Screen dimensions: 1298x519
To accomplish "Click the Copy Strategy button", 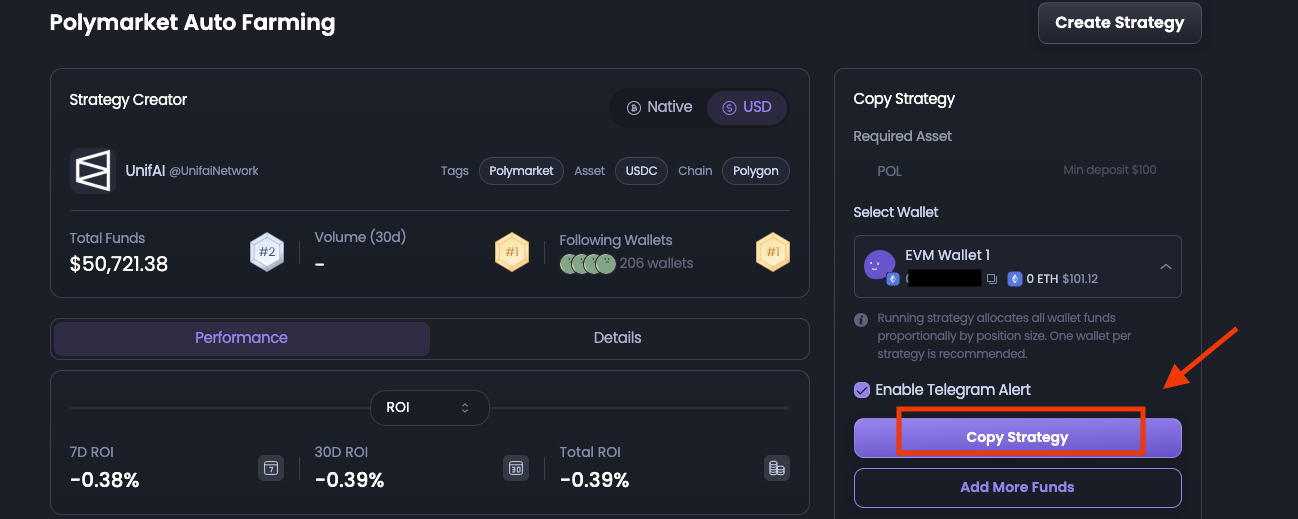I will (x=1017, y=438).
